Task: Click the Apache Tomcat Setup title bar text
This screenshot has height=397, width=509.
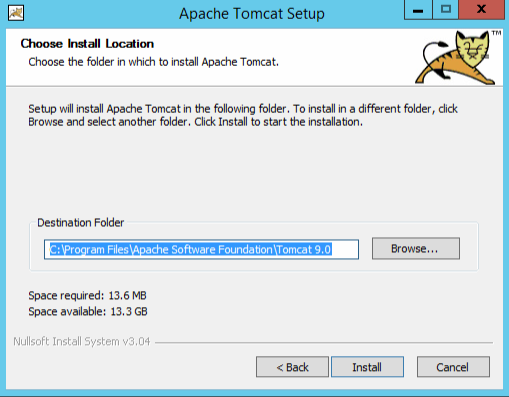Action: (x=252, y=14)
